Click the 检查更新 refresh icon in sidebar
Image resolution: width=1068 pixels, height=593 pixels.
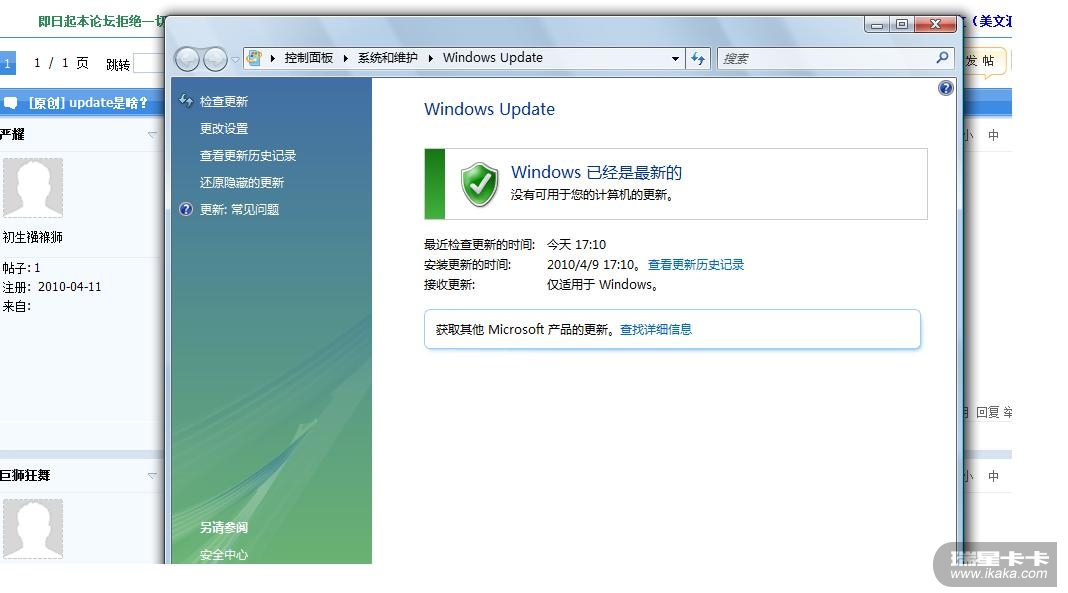[x=186, y=101]
